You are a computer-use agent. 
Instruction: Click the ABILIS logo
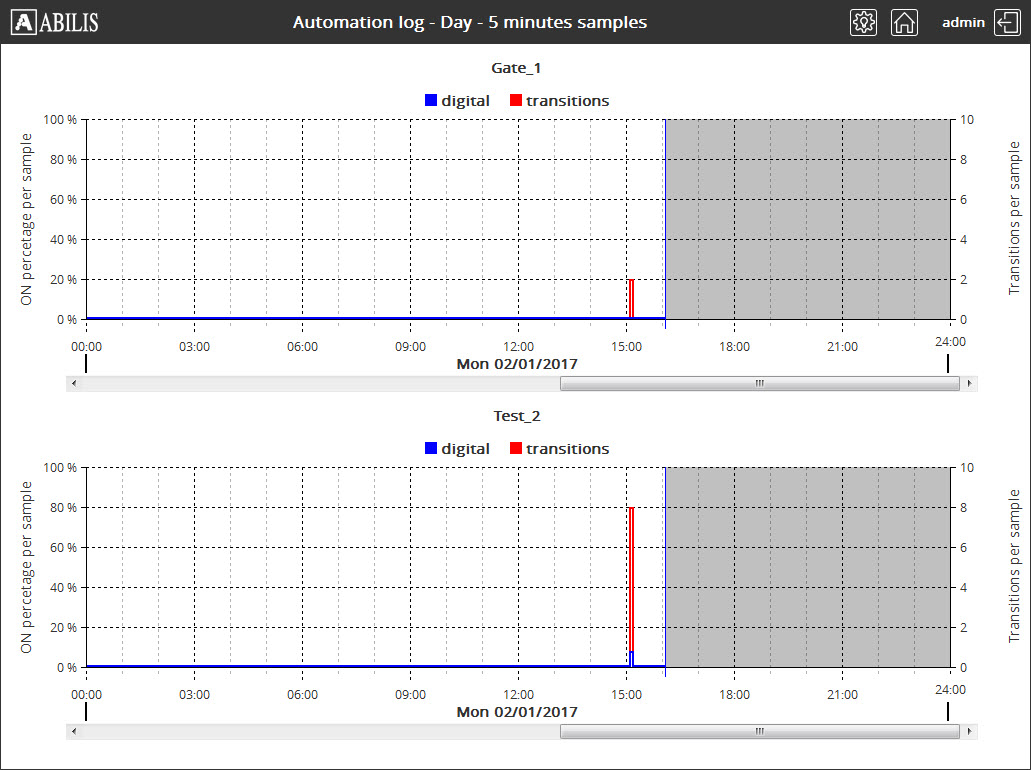tap(57, 22)
